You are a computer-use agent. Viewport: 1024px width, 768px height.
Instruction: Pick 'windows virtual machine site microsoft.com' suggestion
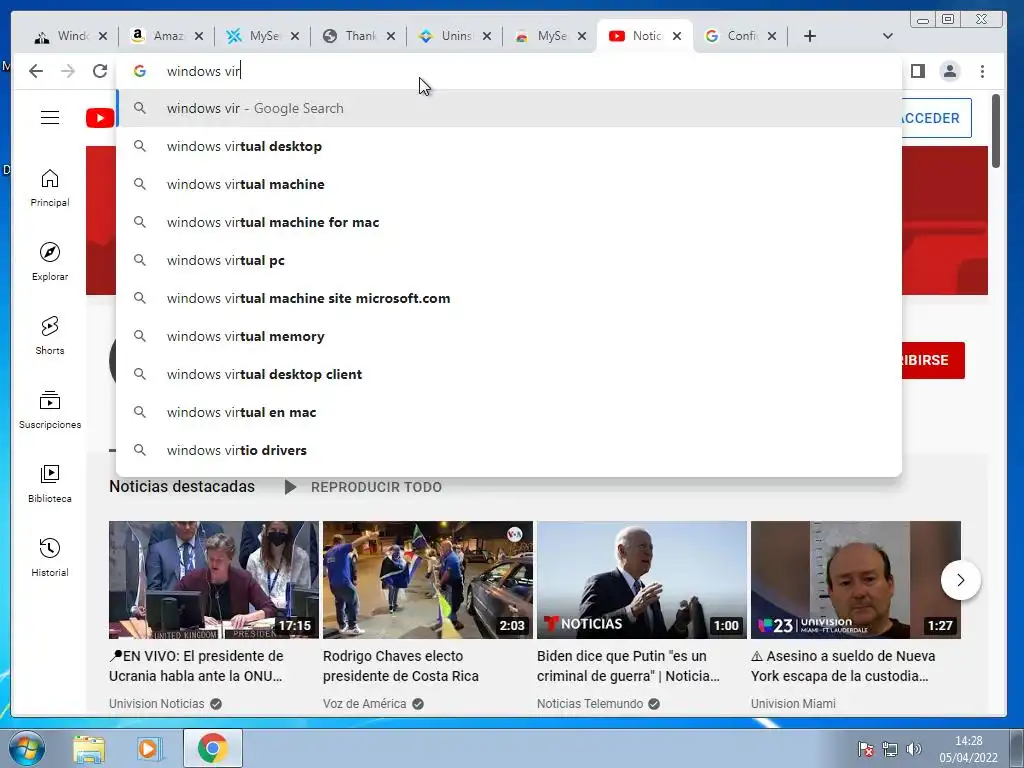(x=509, y=298)
